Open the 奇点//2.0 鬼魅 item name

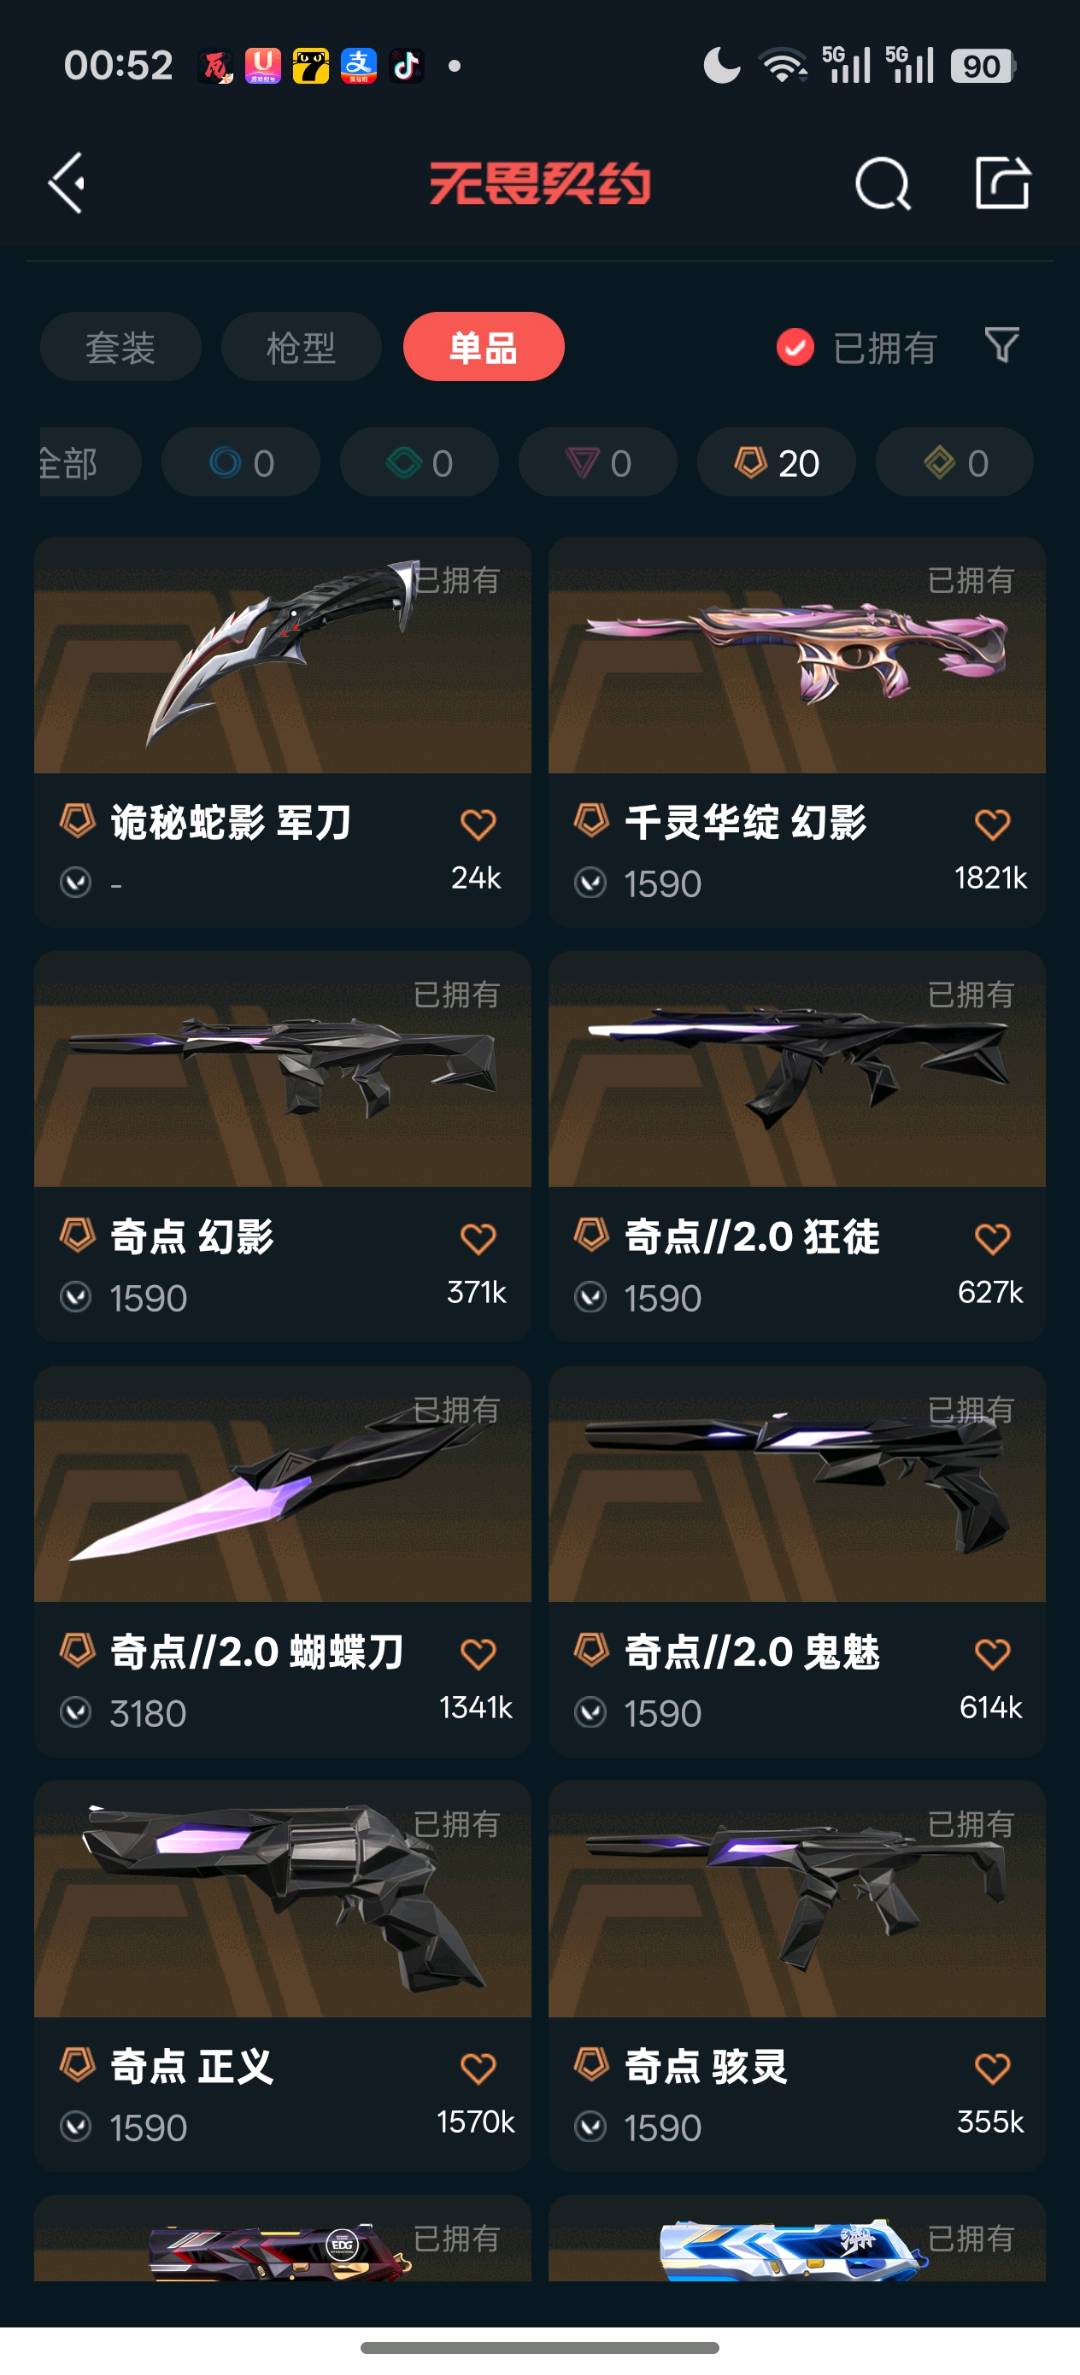(752, 1652)
